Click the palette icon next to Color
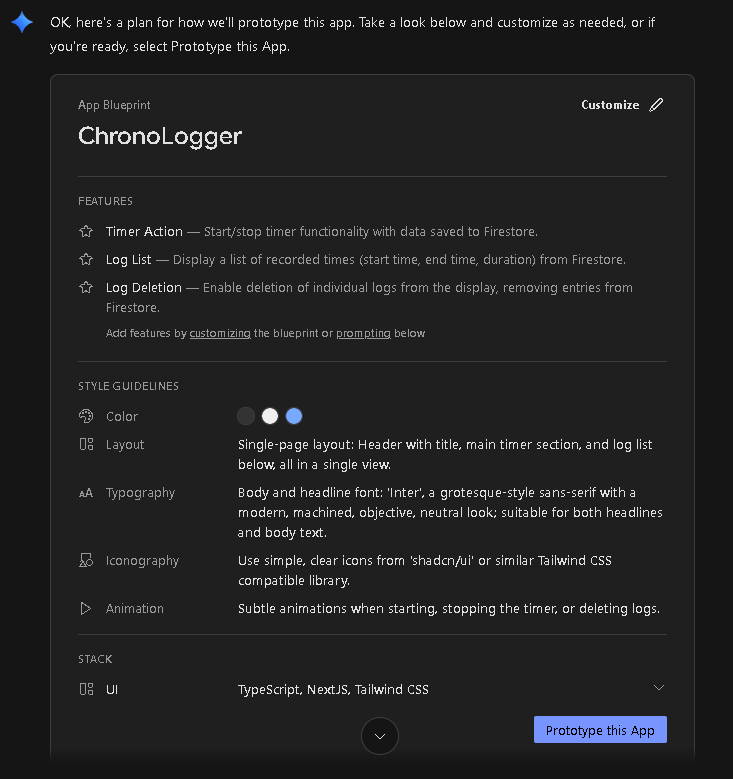733x779 pixels. click(86, 416)
